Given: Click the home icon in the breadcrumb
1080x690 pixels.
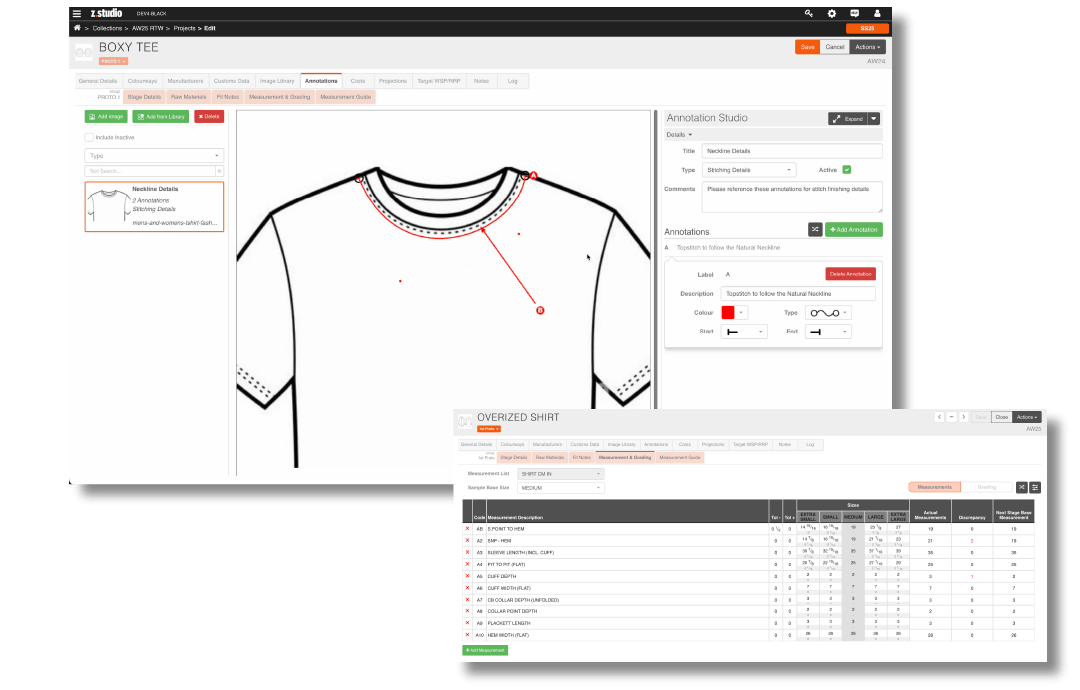Looking at the screenshot, I should [x=77, y=28].
